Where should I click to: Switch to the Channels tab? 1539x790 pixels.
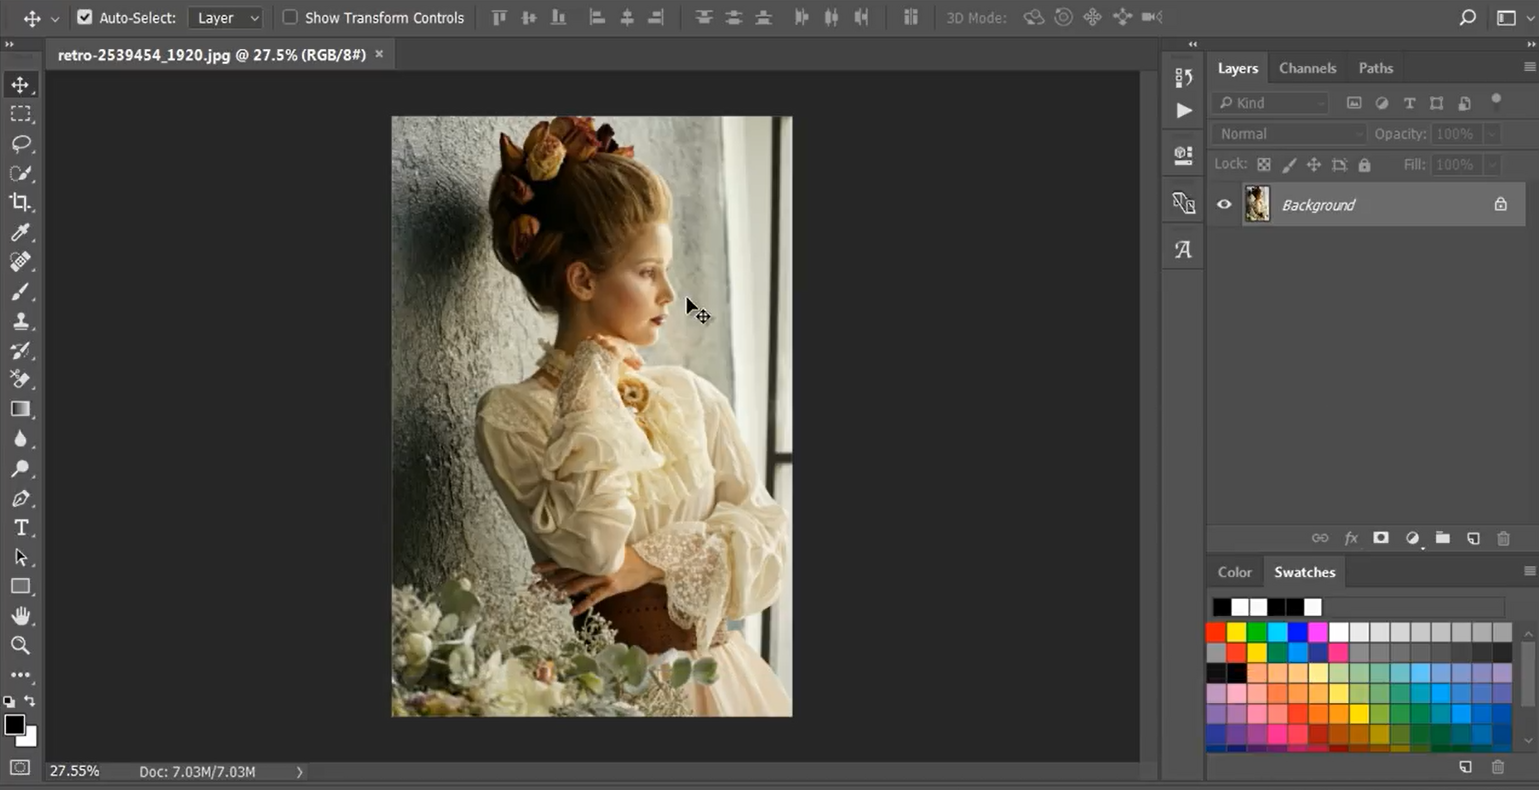coord(1307,67)
